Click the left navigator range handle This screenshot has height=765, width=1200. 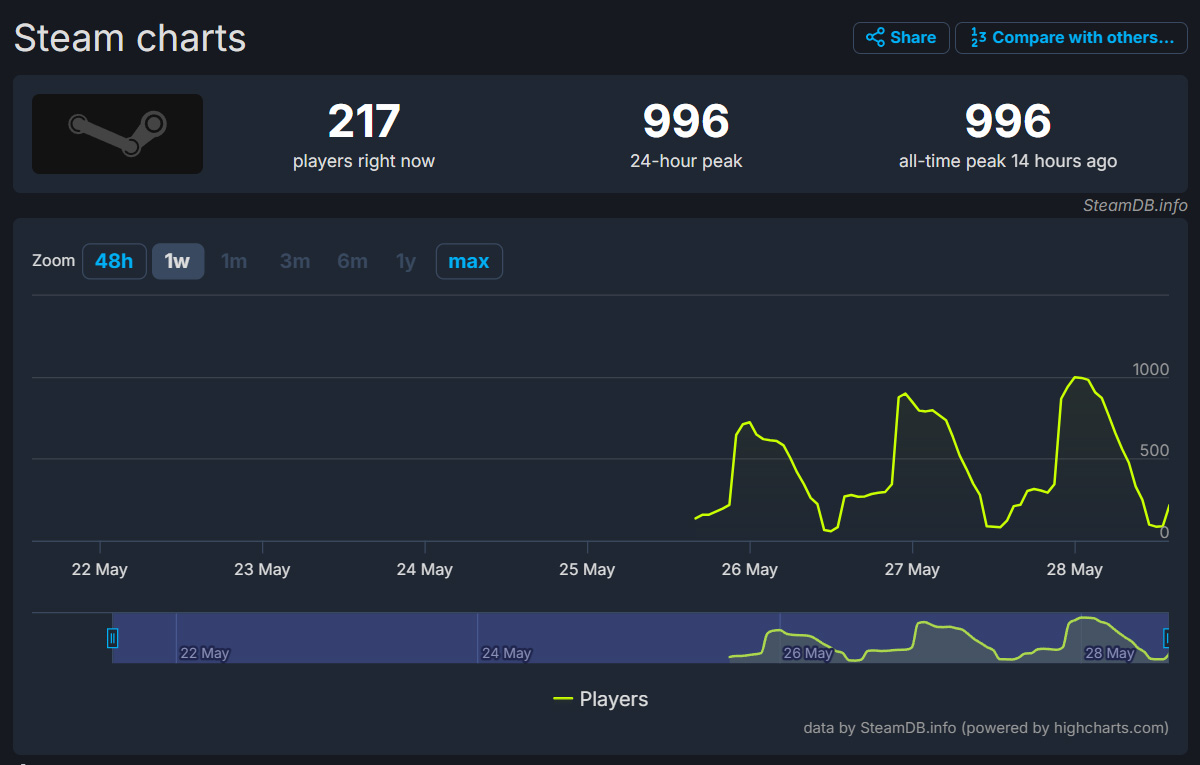113,637
